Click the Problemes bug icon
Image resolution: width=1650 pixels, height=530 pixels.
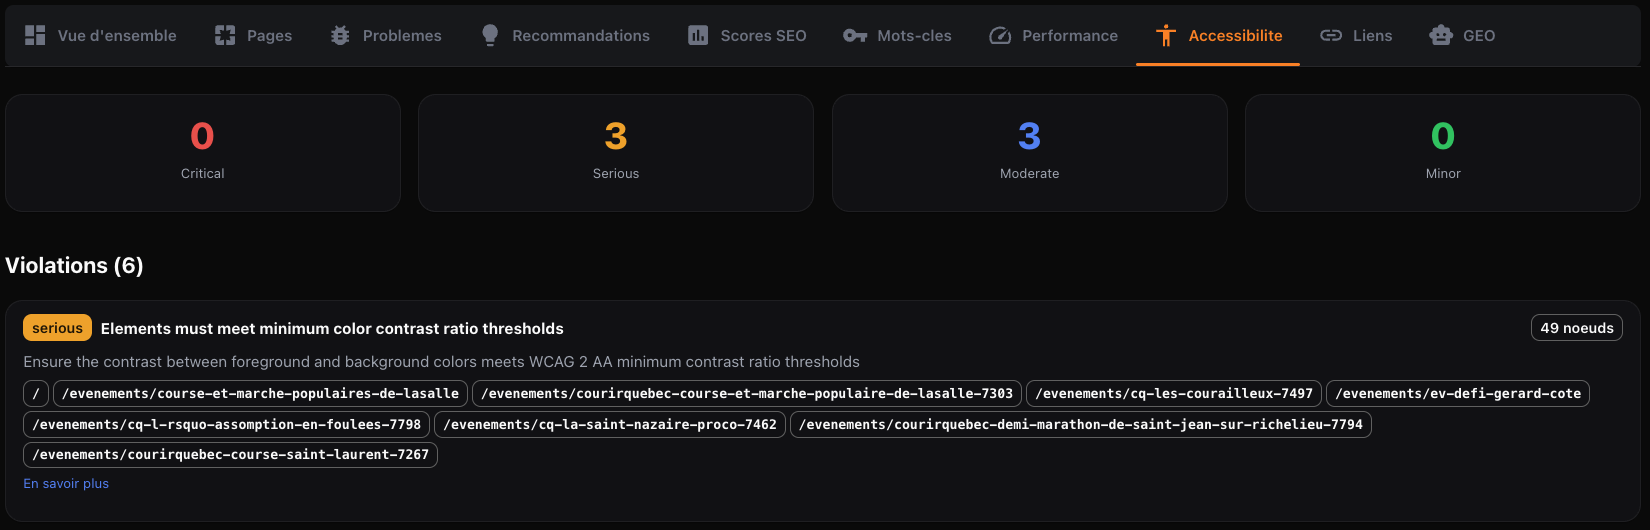click(x=340, y=35)
